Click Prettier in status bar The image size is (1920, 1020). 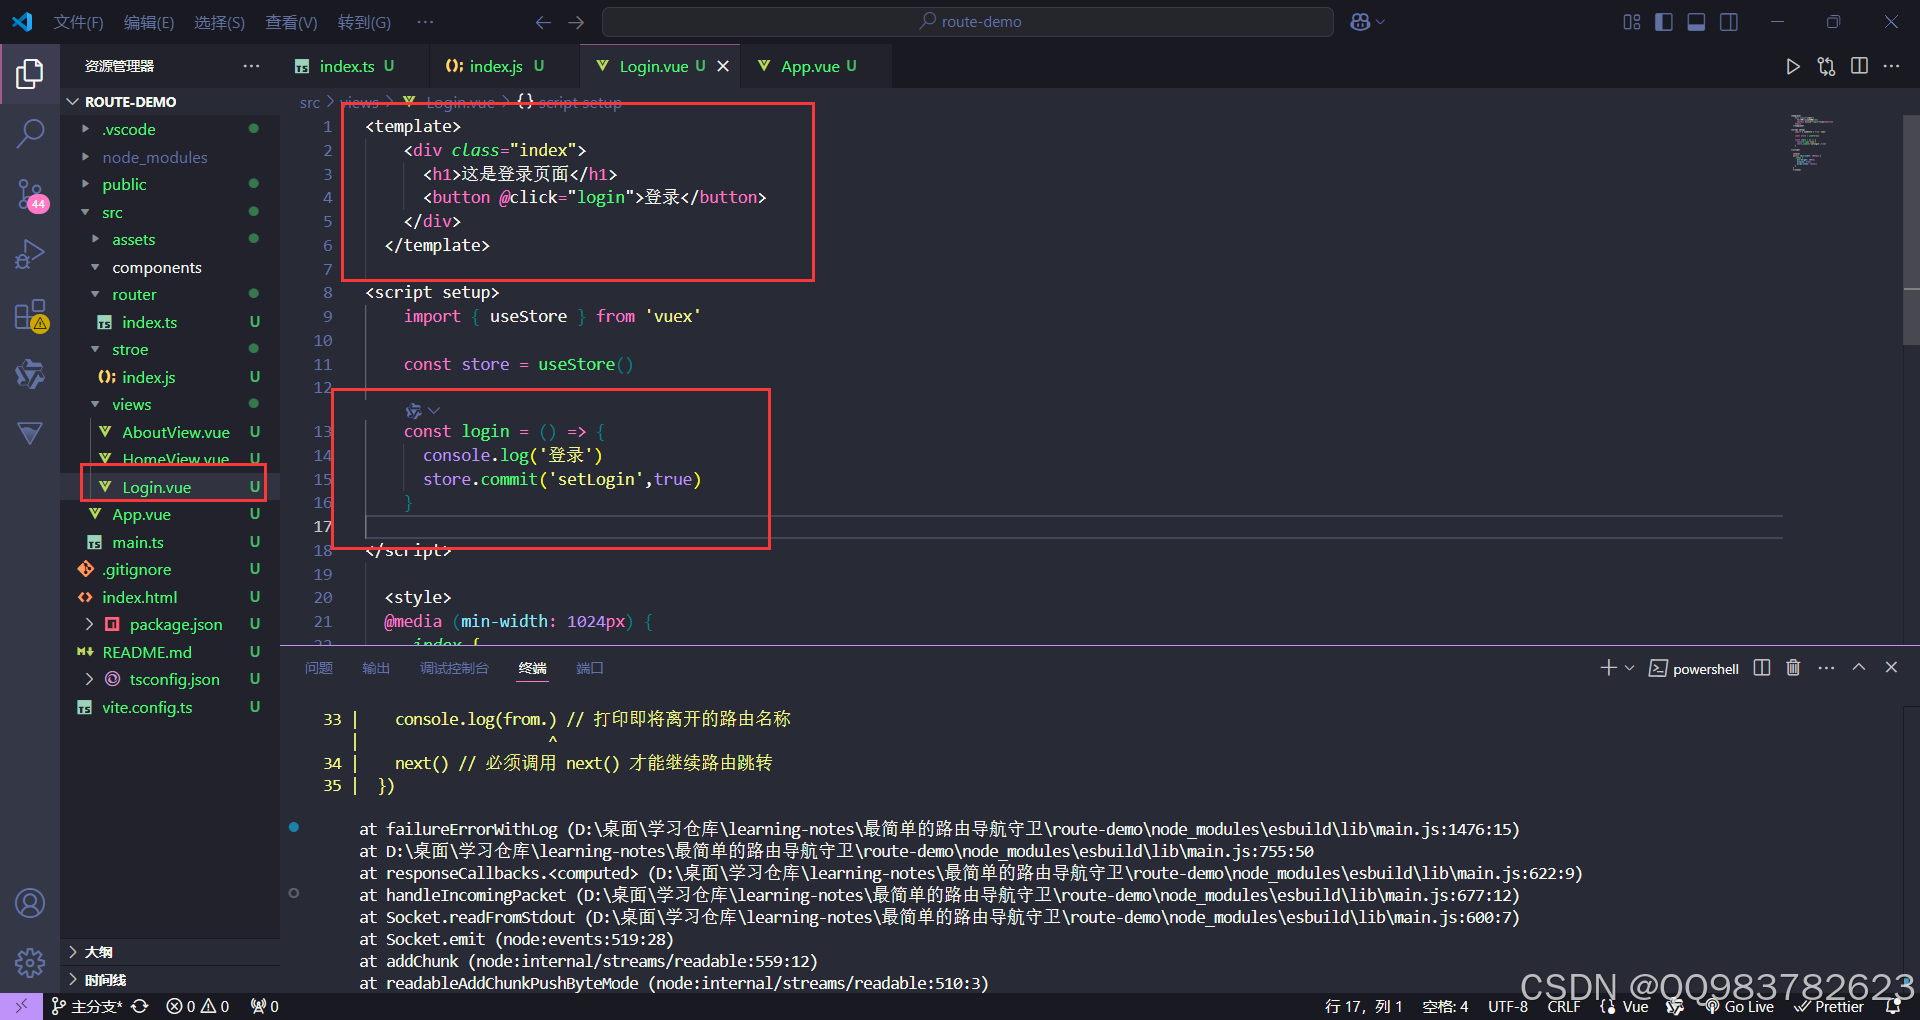(x=1829, y=1007)
